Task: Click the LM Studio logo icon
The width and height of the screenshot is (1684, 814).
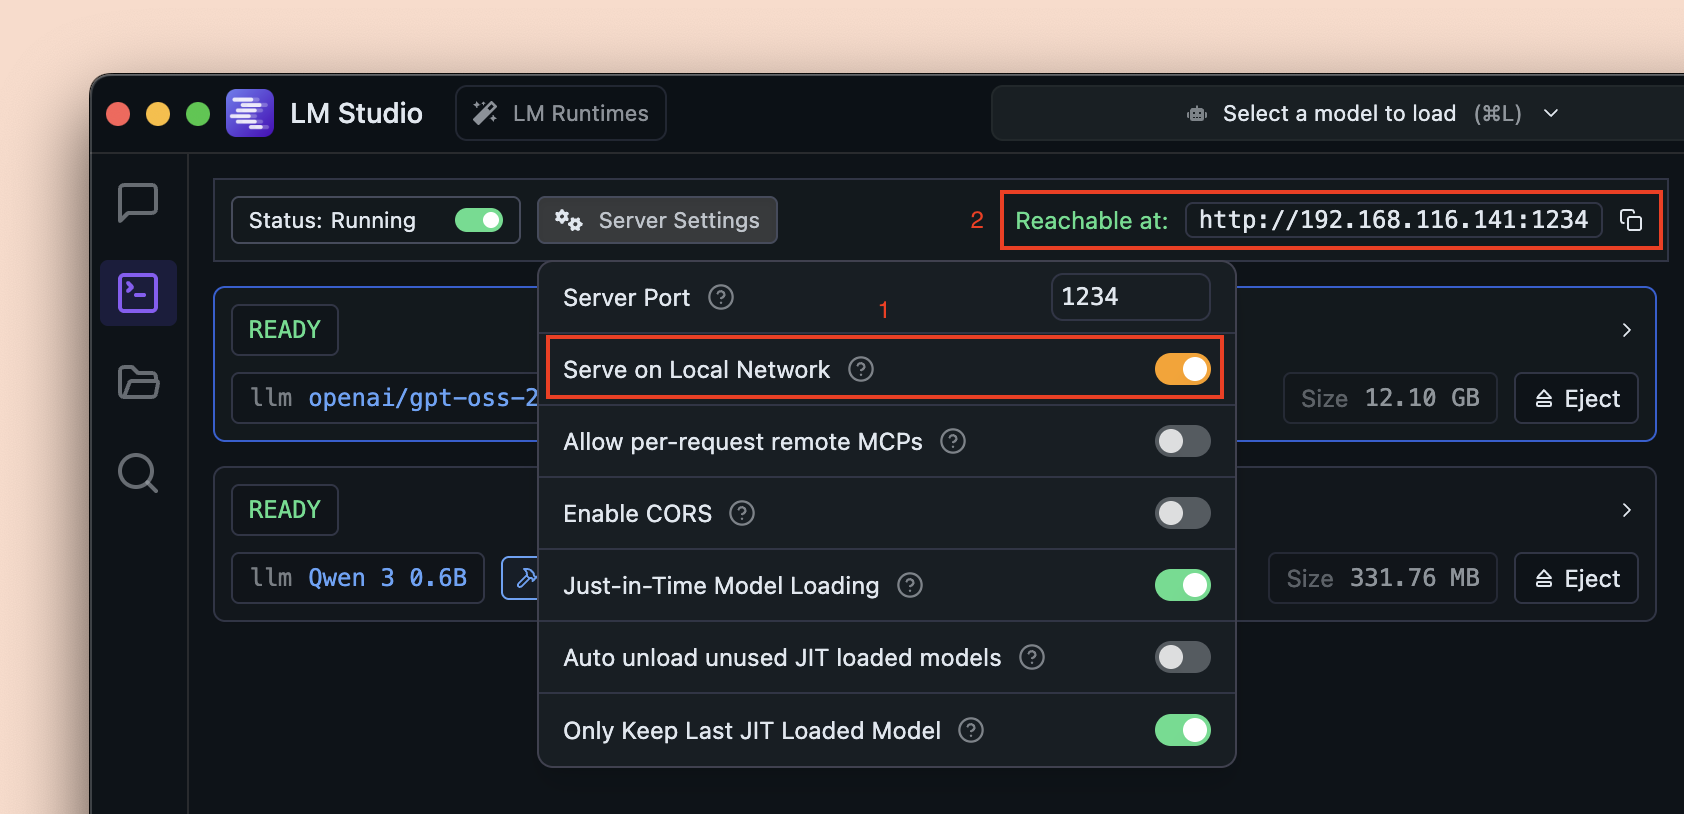Action: 250,113
